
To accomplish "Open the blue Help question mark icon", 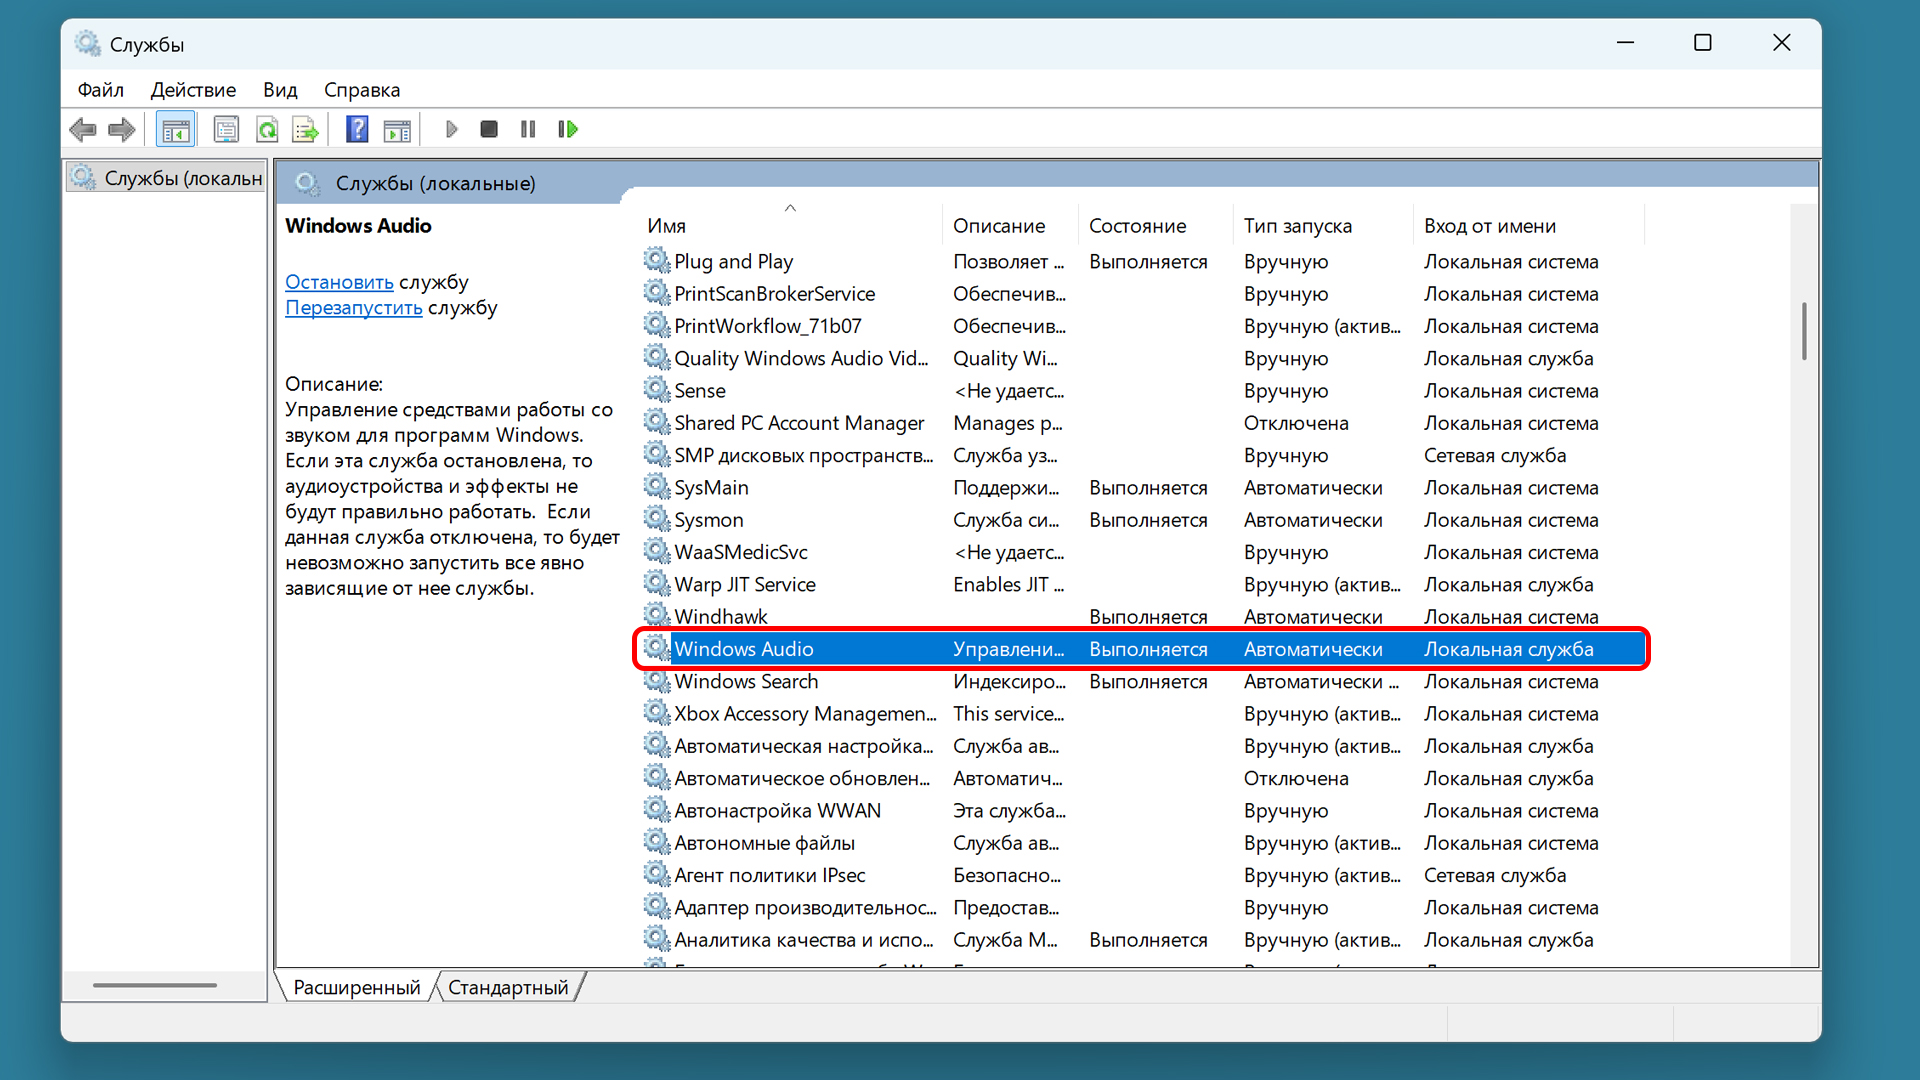I will click(x=357, y=129).
